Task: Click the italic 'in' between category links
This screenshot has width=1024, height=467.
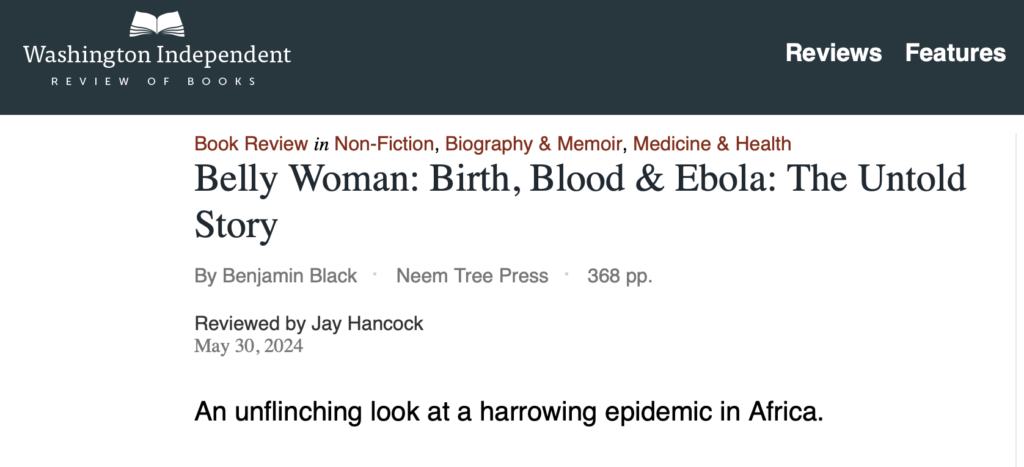Action: pyautogui.click(x=321, y=144)
